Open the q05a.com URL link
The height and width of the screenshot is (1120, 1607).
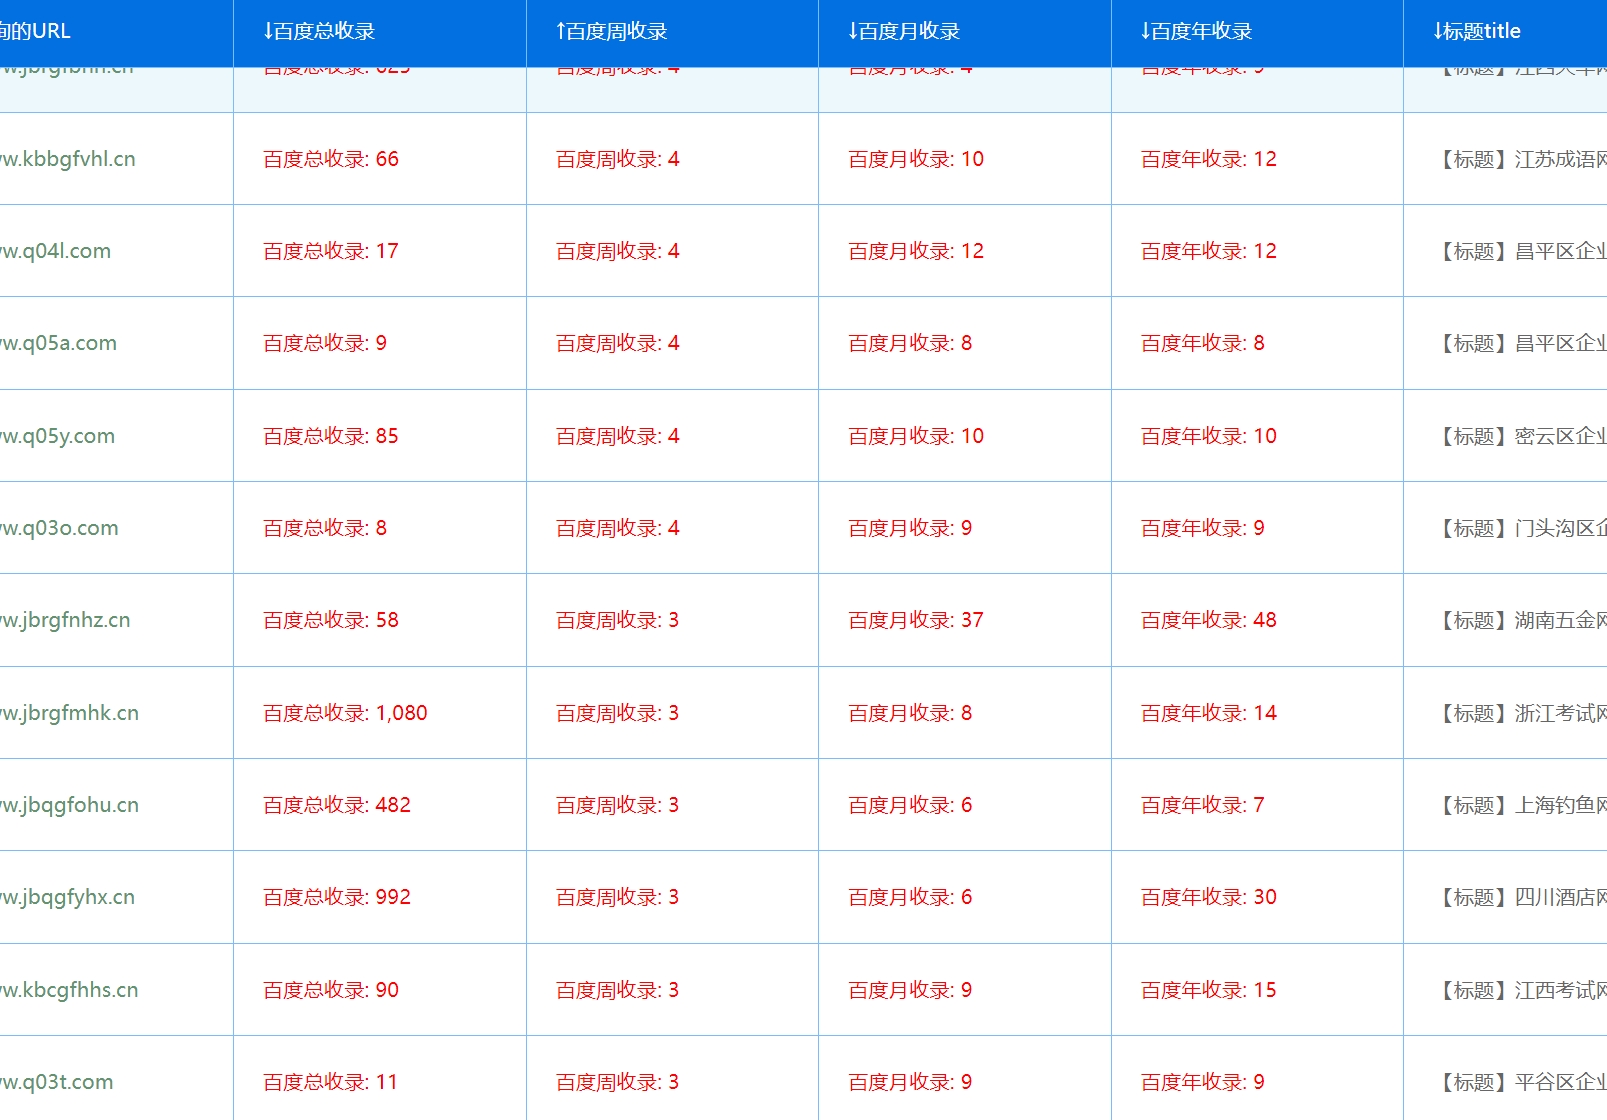pos(58,343)
